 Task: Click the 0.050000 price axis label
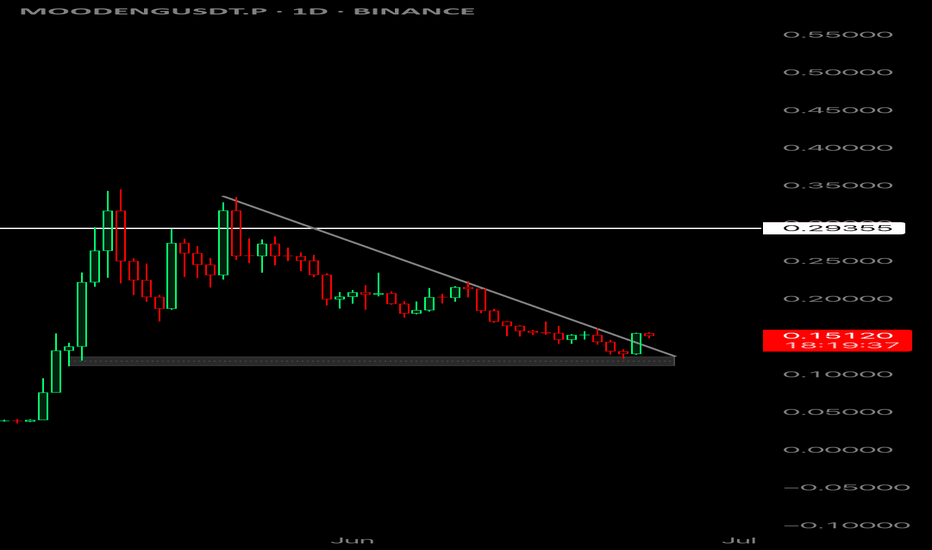837,412
